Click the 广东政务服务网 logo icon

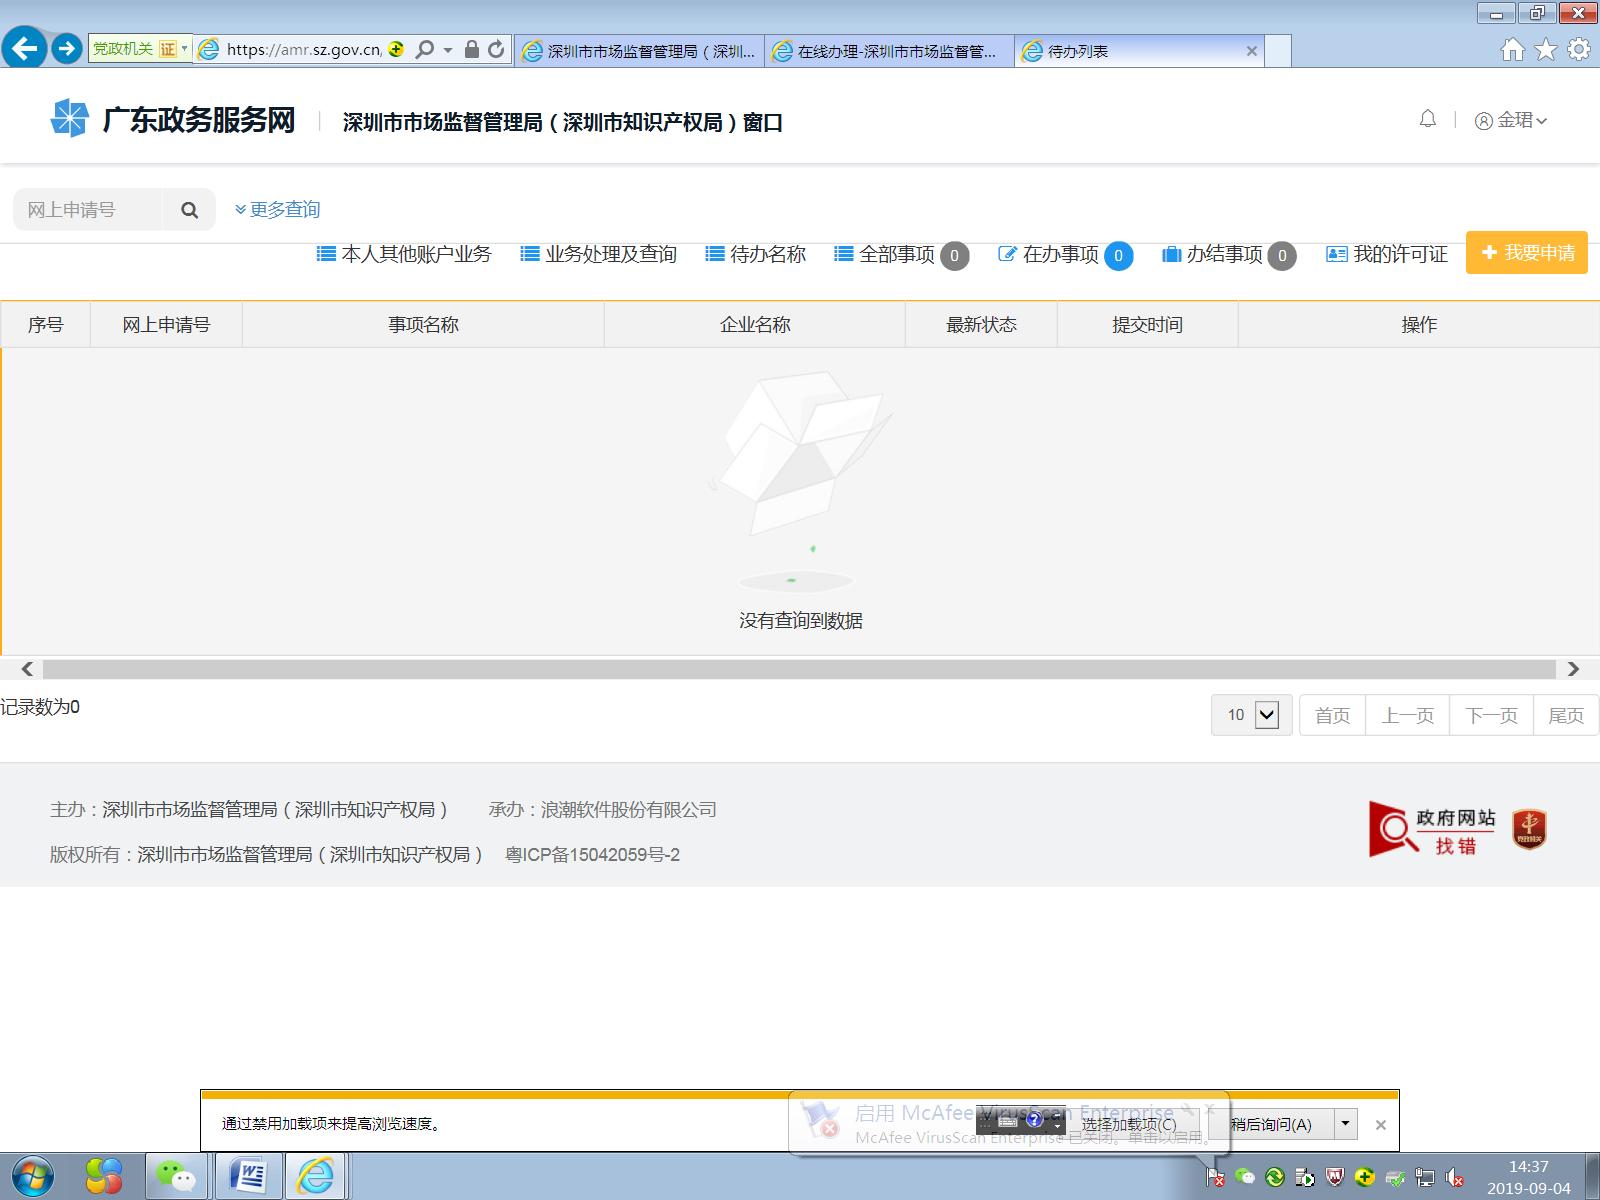coord(69,117)
